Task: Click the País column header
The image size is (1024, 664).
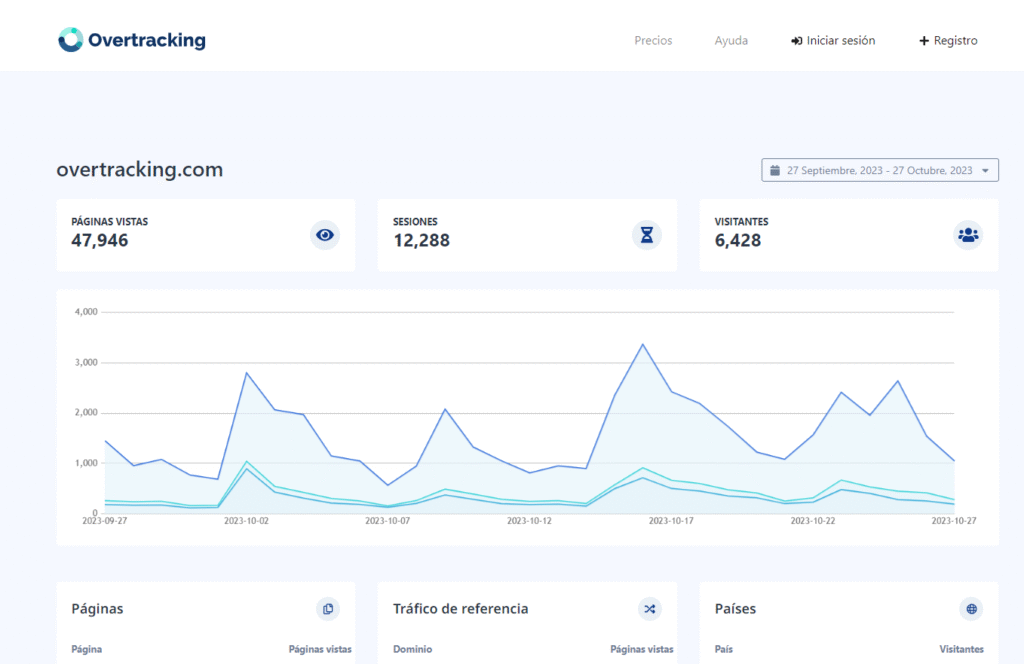Action: 724,649
